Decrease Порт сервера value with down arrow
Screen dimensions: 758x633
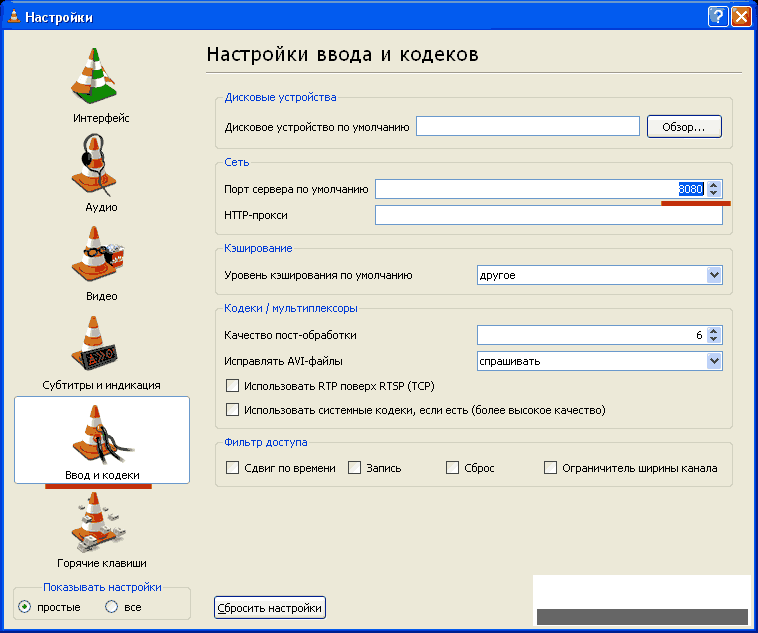pyautogui.click(x=714, y=193)
